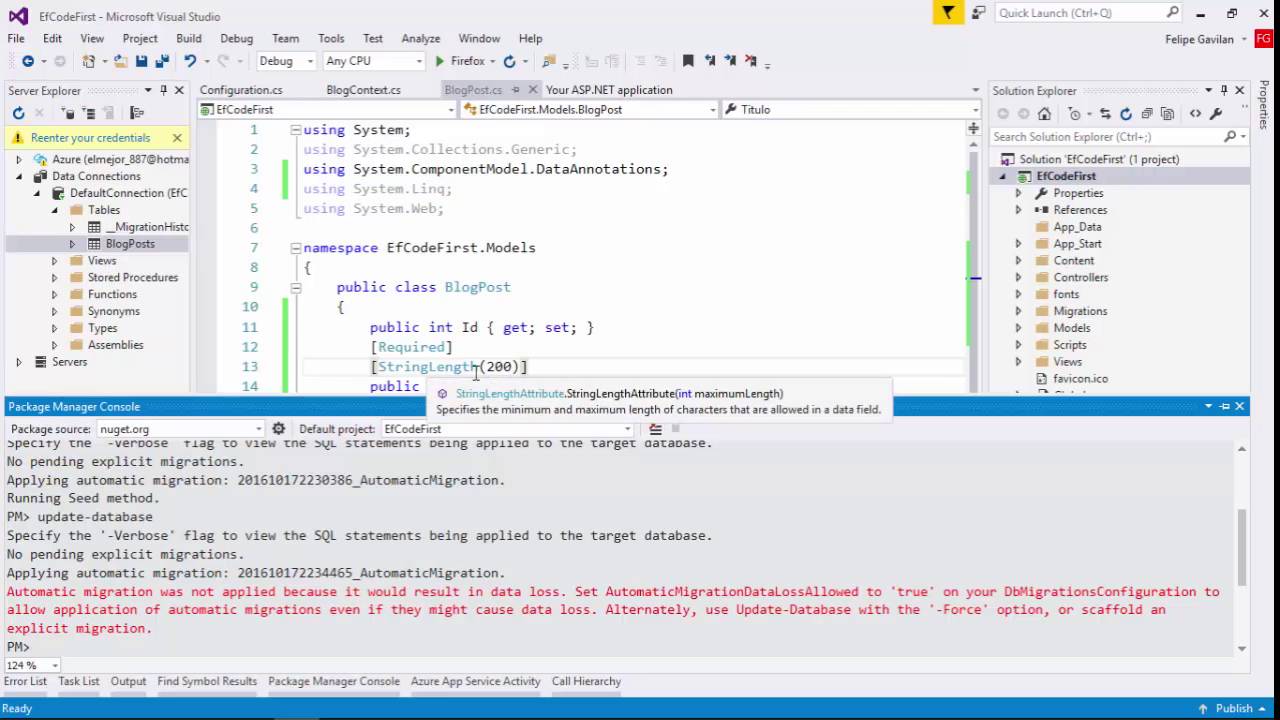
Task: Open the 124 % zoom level dropdown
Action: click(54, 665)
